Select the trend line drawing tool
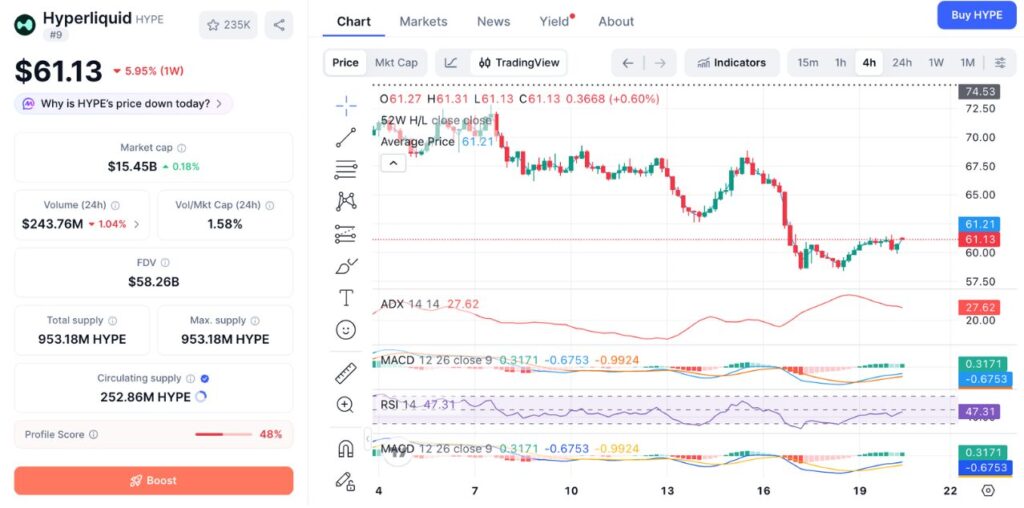 pyautogui.click(x=346, y=137)
